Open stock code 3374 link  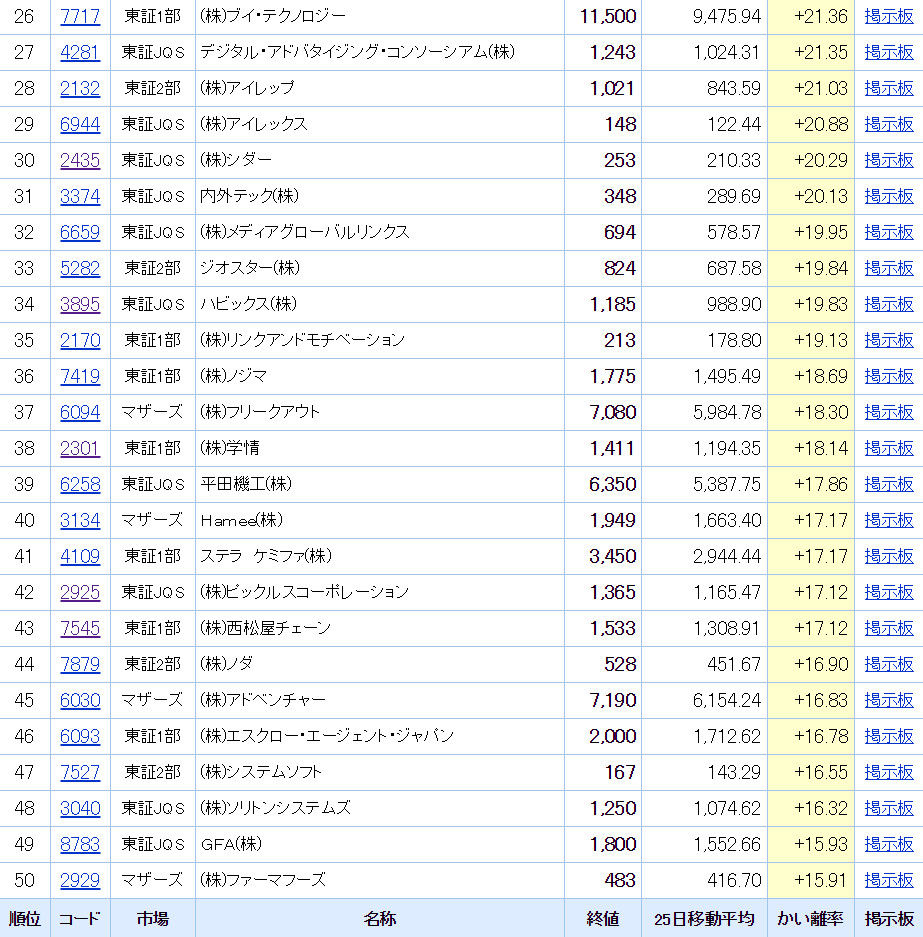(x=80, y=196)
